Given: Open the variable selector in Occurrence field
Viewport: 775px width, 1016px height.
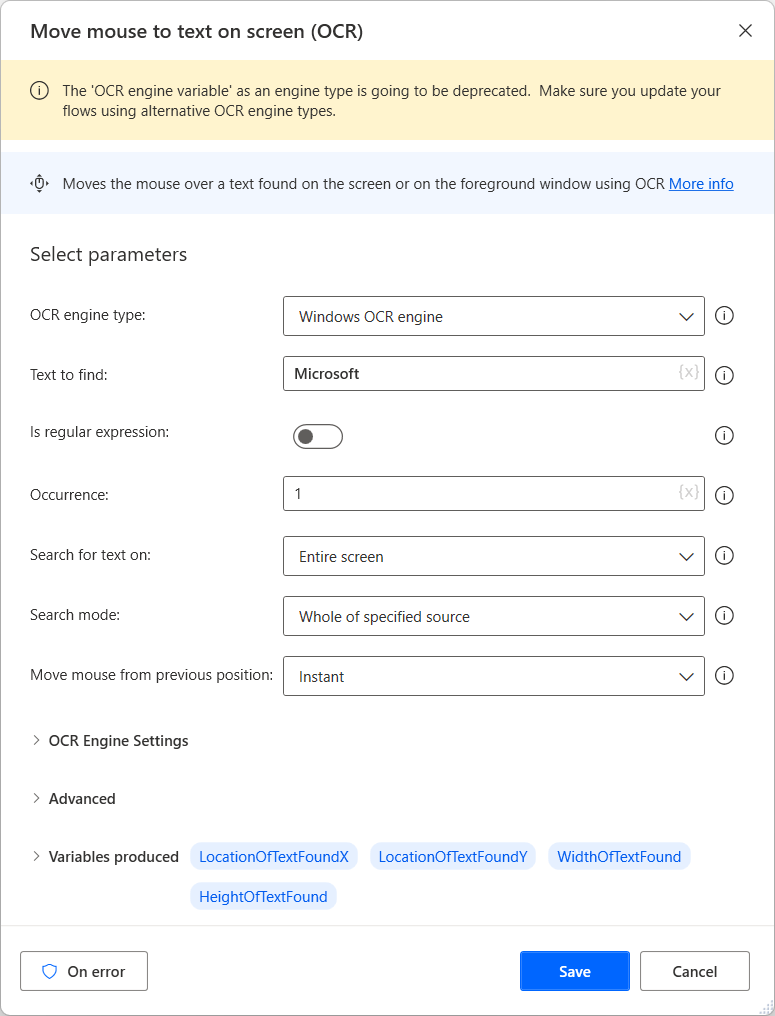Looking at the screenshot, I should [688, 494].
